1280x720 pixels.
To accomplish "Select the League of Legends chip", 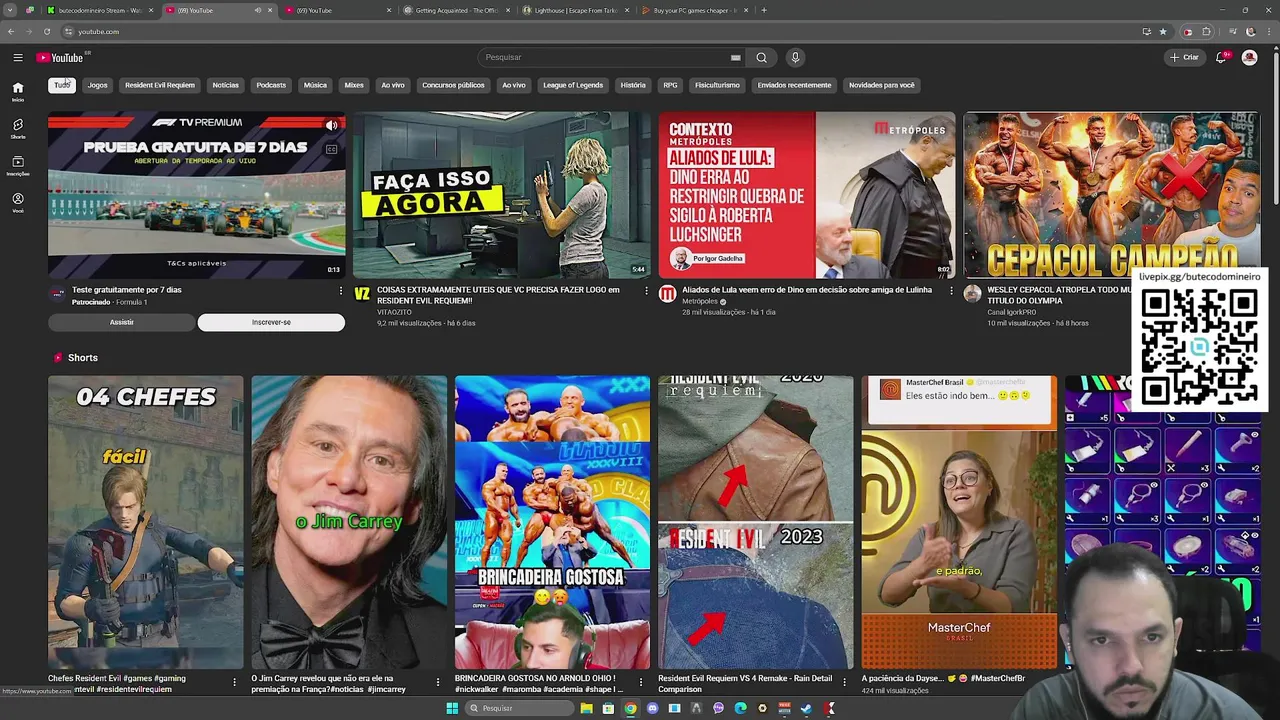I will 573,85.
